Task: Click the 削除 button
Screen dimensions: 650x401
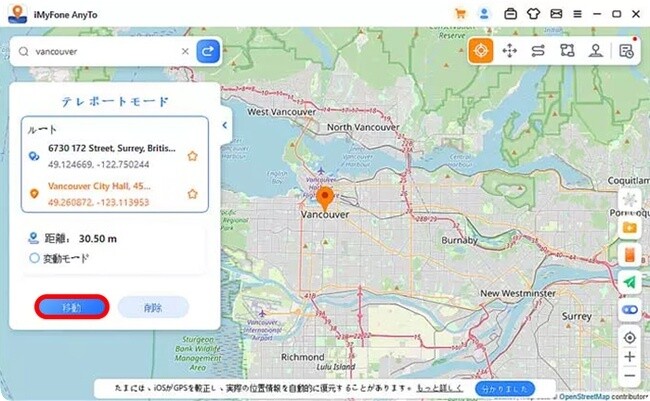Action: (153, 307)
